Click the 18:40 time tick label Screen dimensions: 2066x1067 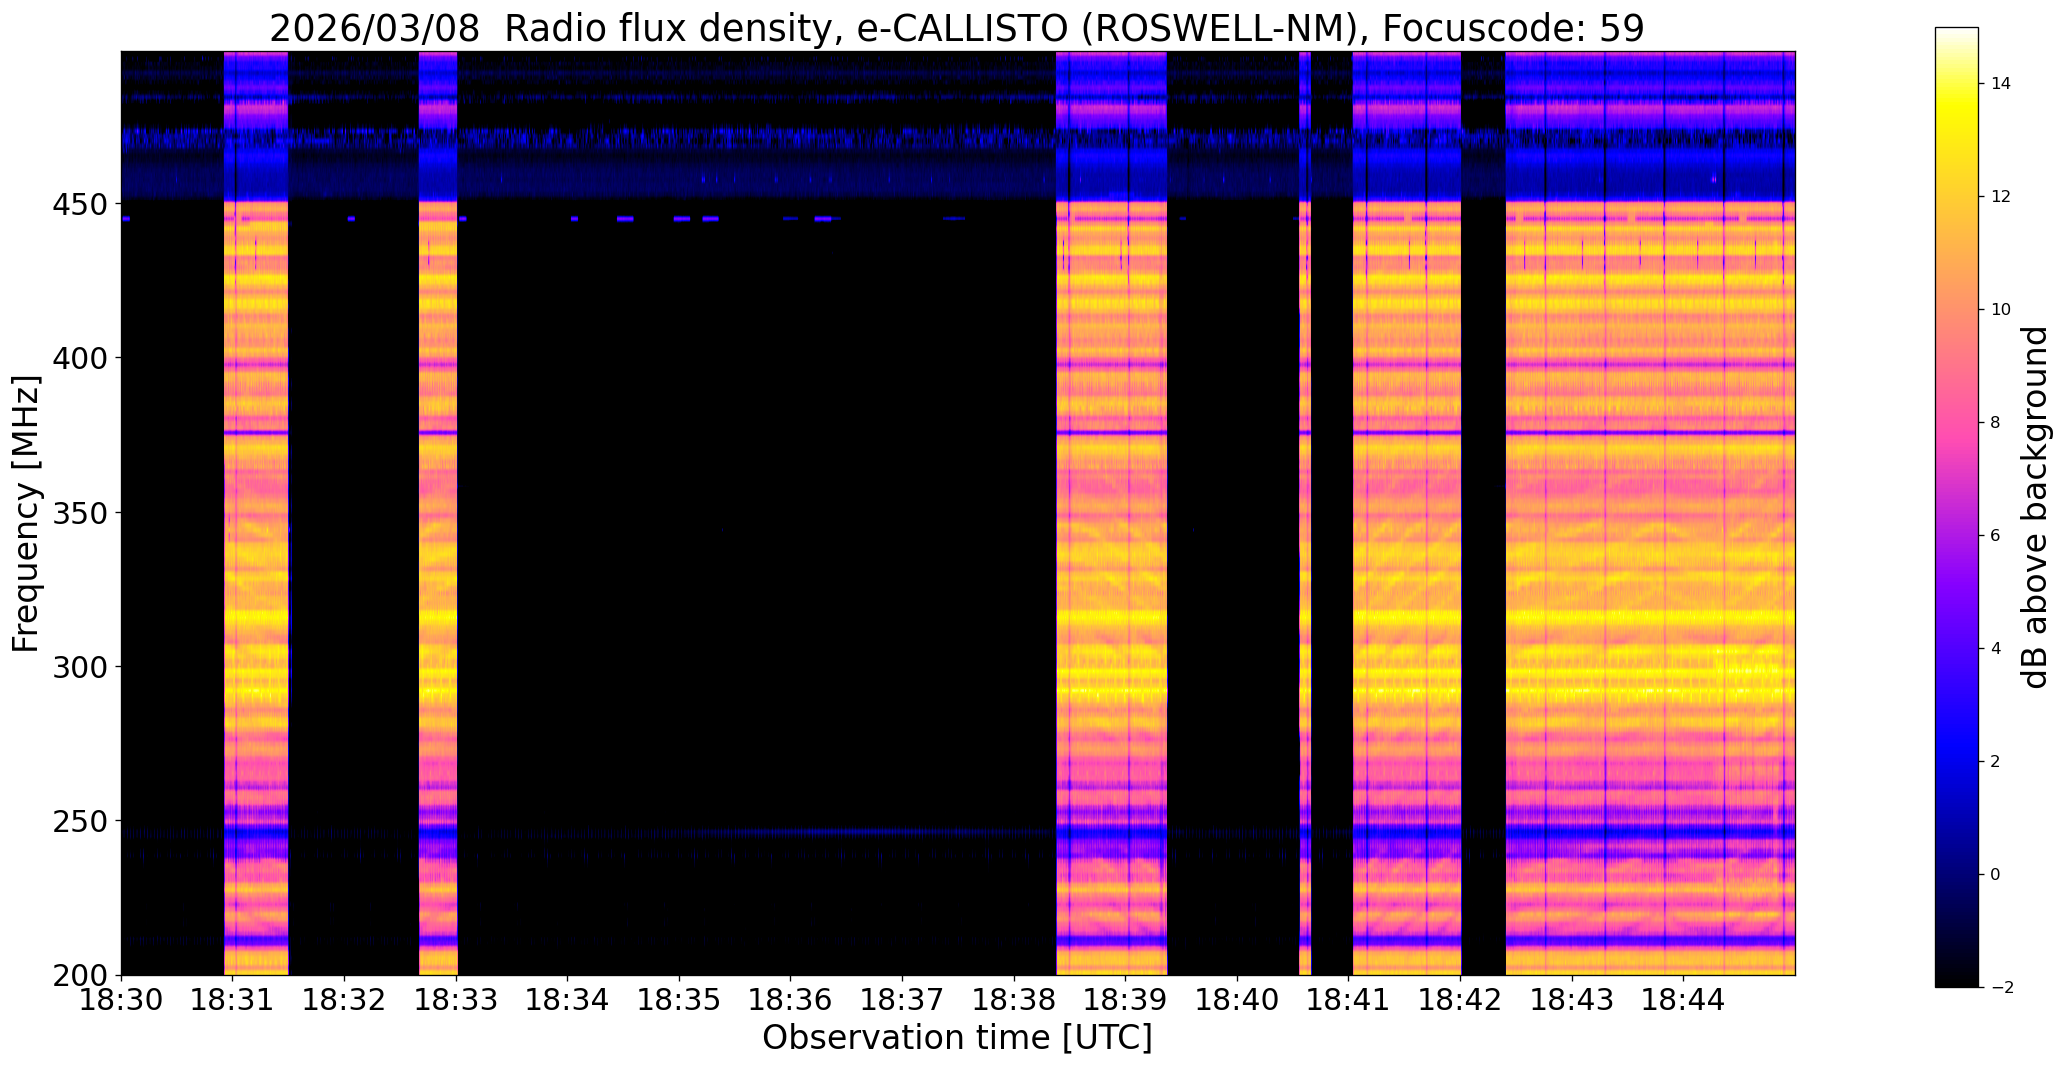pos(1238,999)
